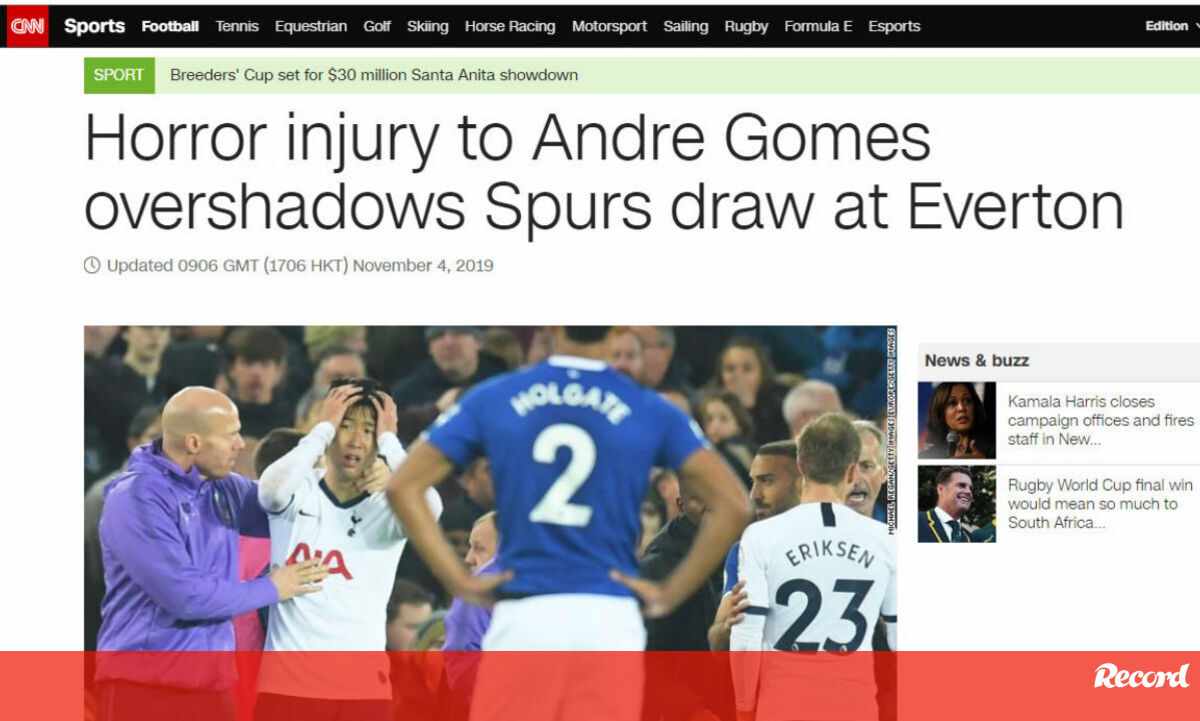Select the Motorsport menu item

[609, 27]
